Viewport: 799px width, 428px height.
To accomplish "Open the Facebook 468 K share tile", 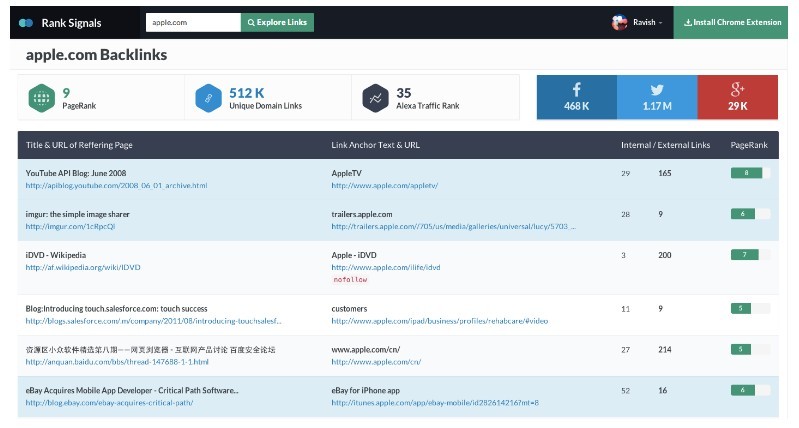I will tap(577, 97).
